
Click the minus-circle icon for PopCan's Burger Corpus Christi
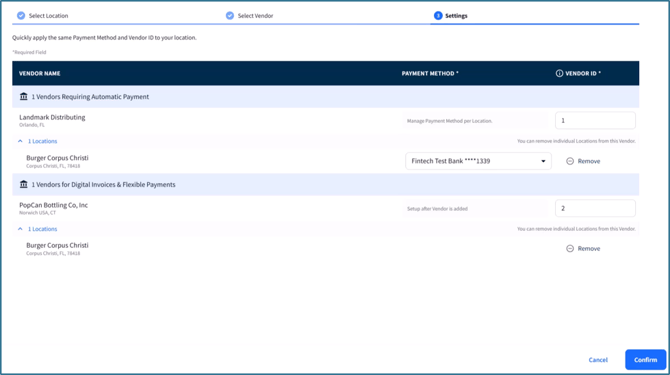pyautogui.click(x=570, y=249)
